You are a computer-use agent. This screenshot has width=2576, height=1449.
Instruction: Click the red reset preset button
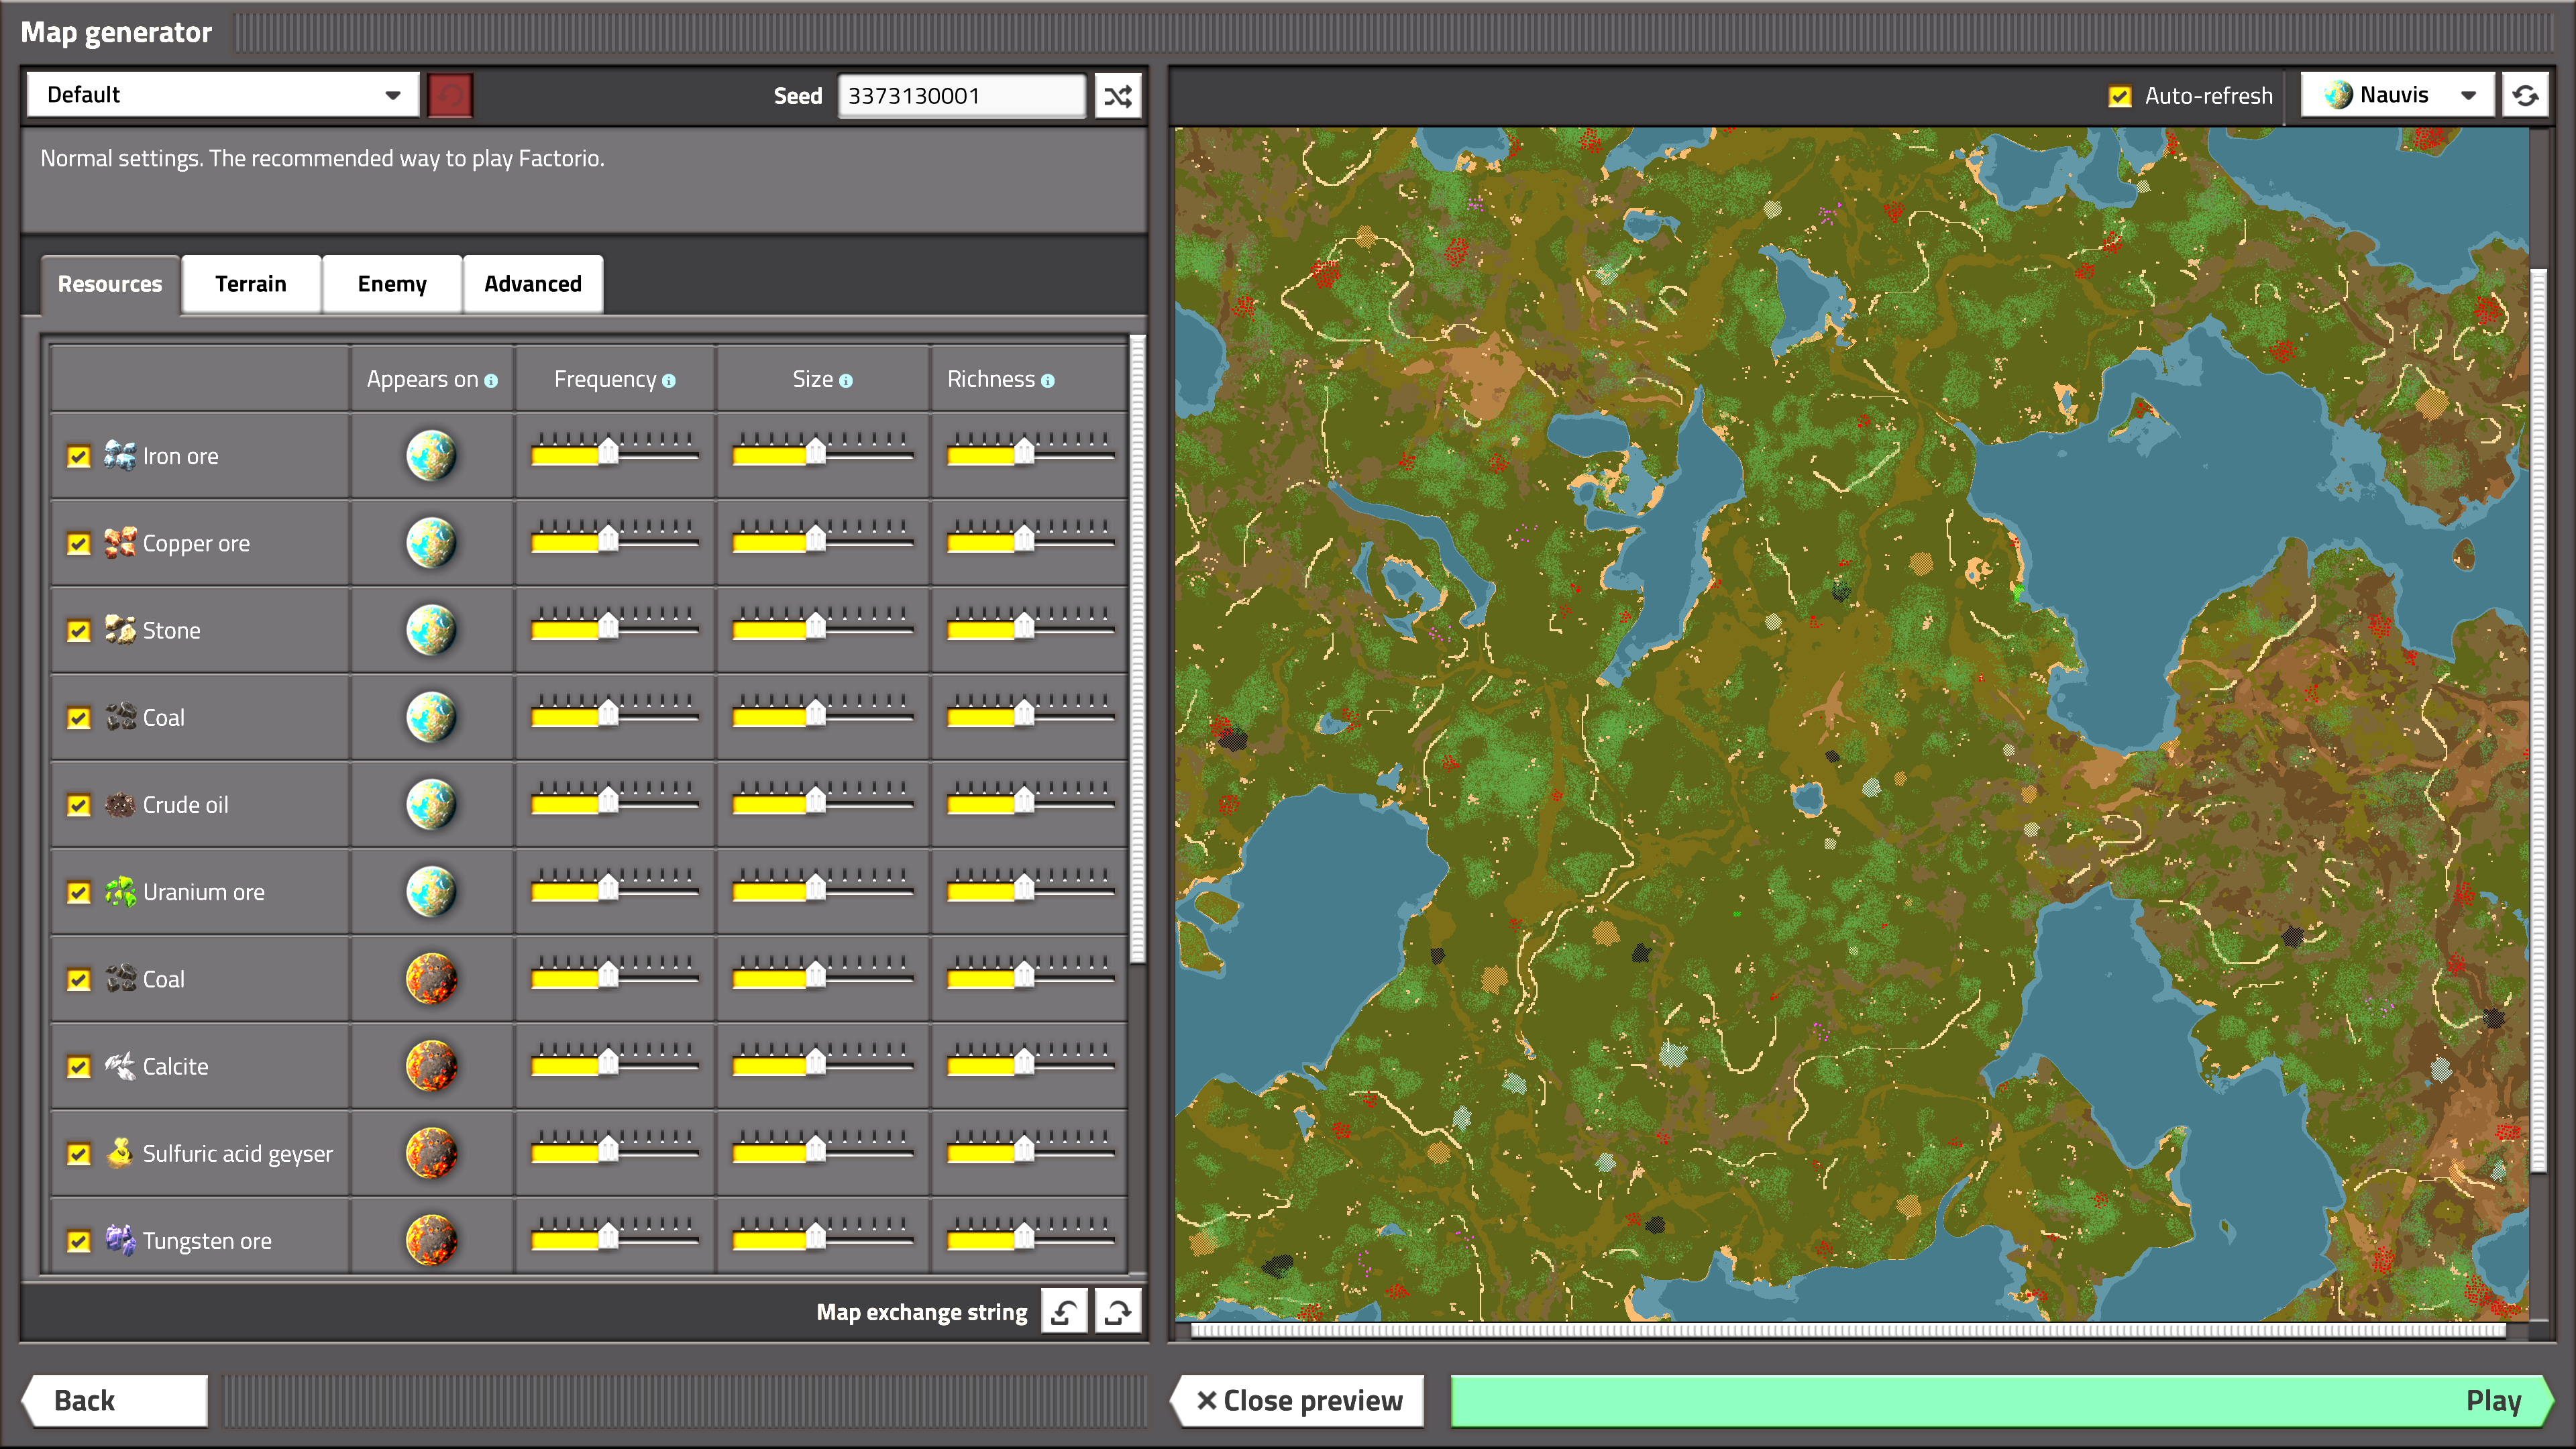450,96
